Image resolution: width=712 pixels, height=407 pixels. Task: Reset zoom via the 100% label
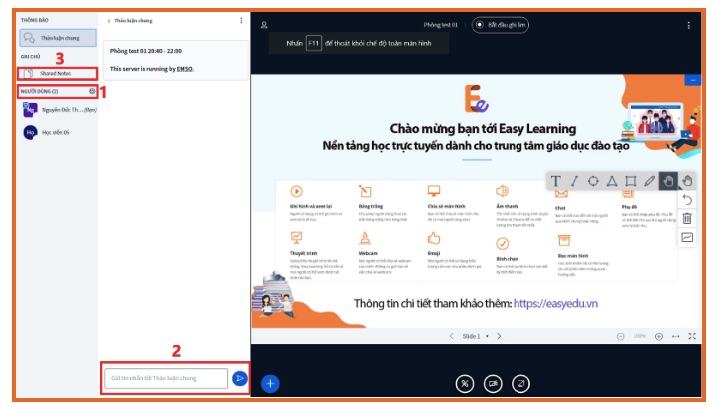click(x=640, y=336)
